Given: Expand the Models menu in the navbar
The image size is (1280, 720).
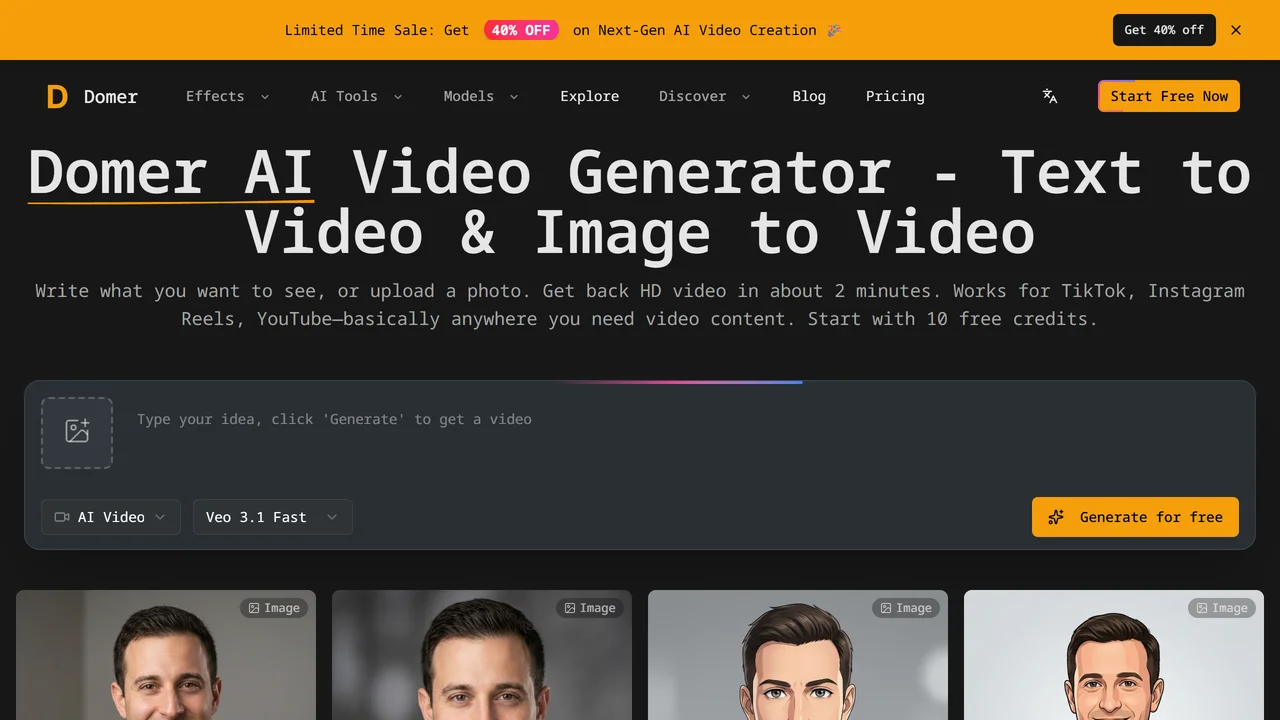Looking at the screenshot, I should (481, 96).
